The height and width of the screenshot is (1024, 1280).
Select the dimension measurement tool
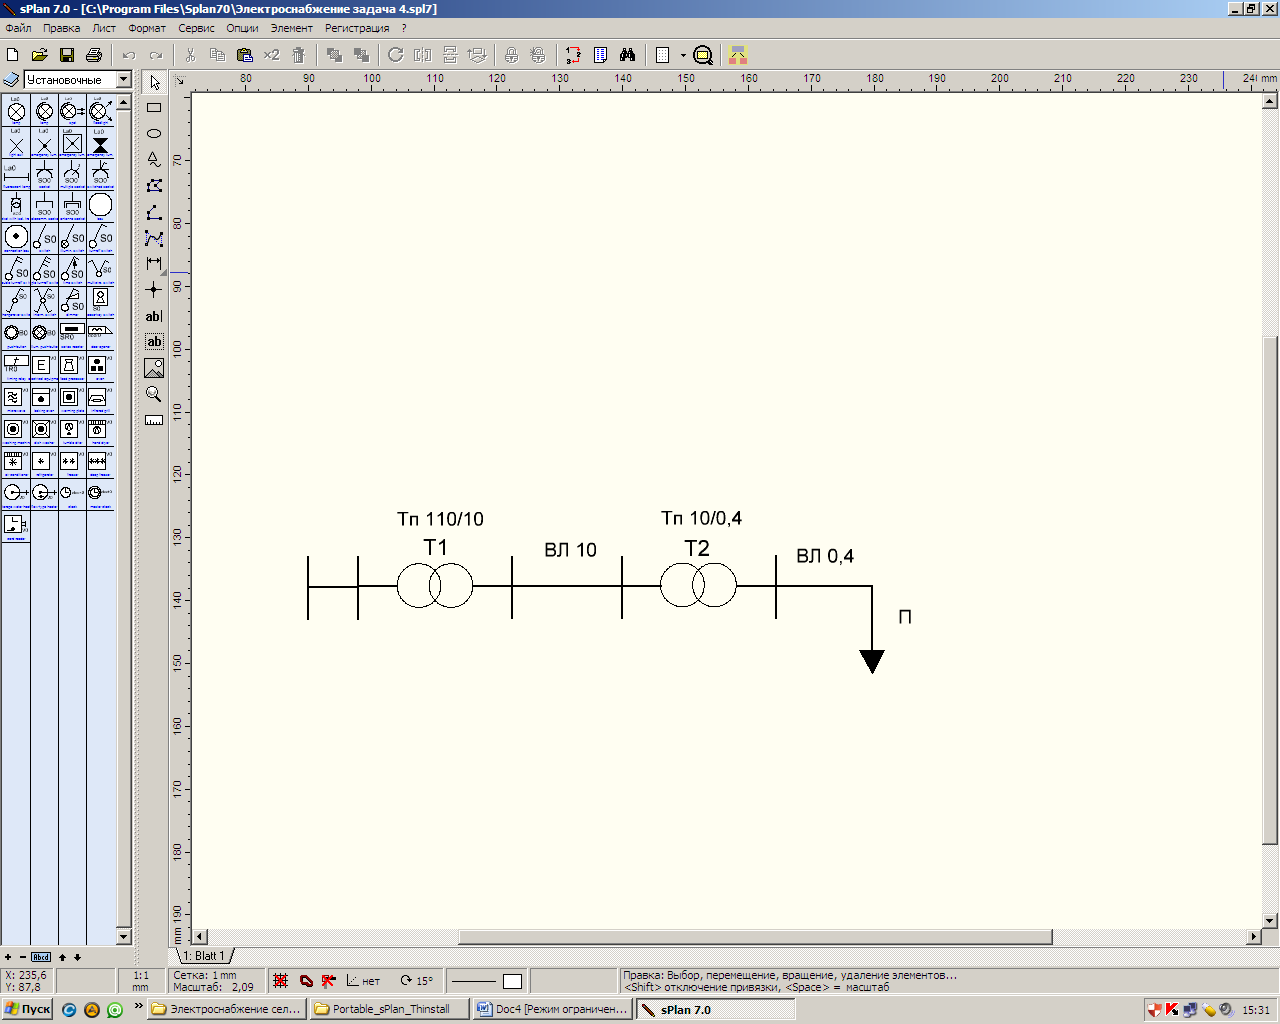154,264
